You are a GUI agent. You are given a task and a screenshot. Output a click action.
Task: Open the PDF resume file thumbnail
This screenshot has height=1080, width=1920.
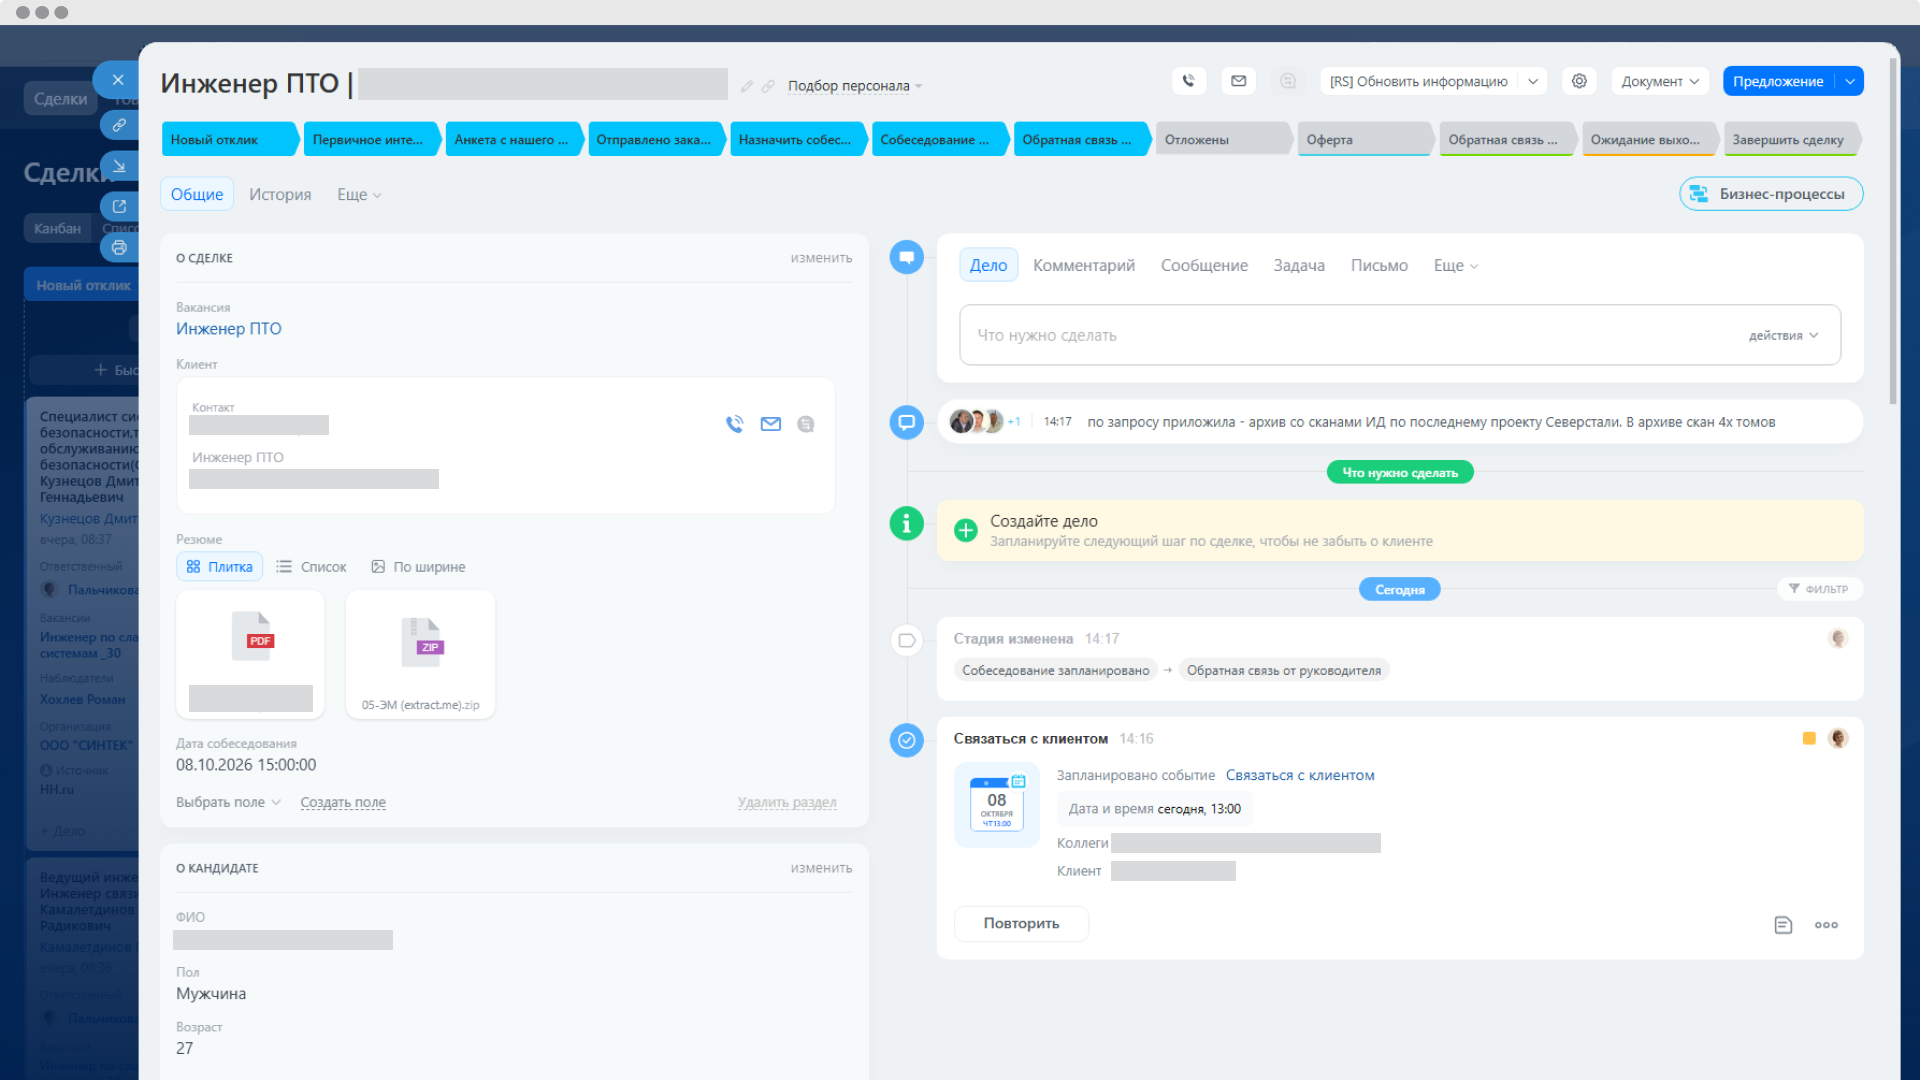(250, 654)
